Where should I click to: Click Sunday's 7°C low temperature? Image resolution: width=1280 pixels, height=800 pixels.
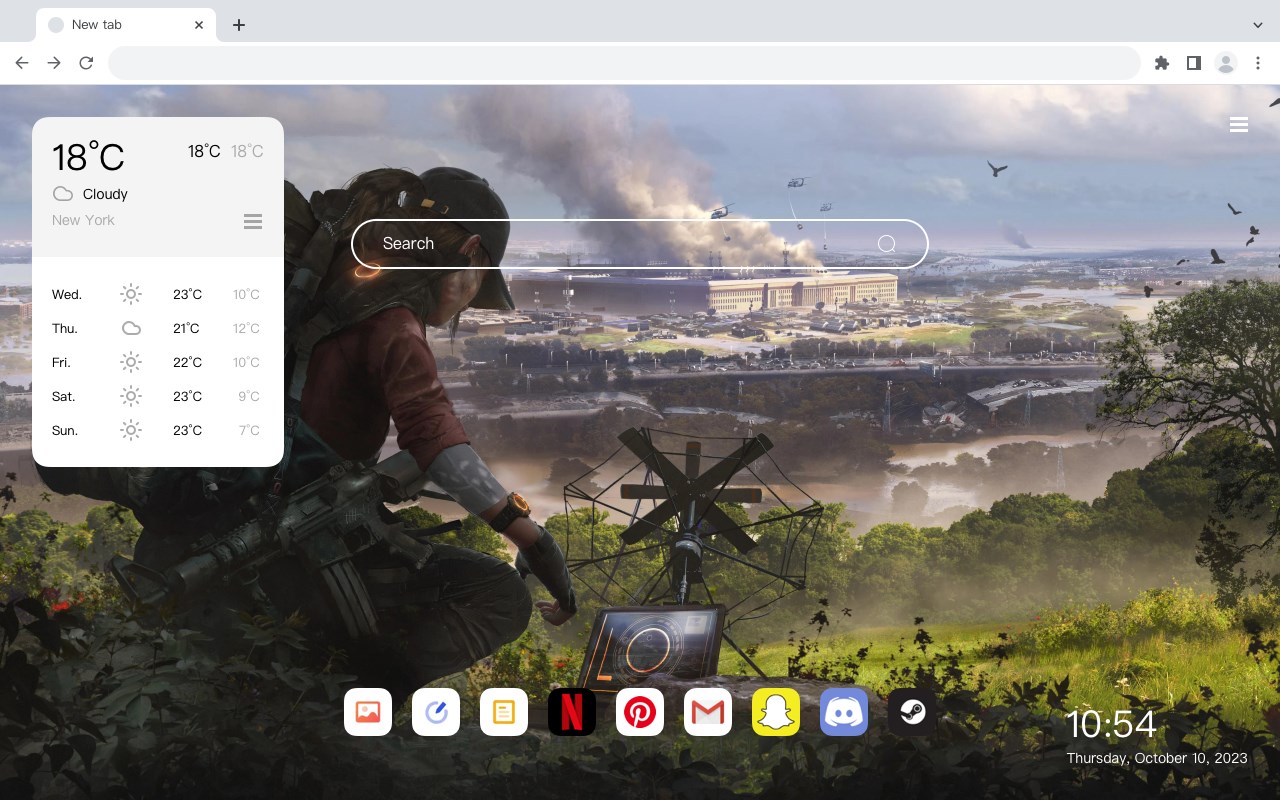[x=249, y=430]
